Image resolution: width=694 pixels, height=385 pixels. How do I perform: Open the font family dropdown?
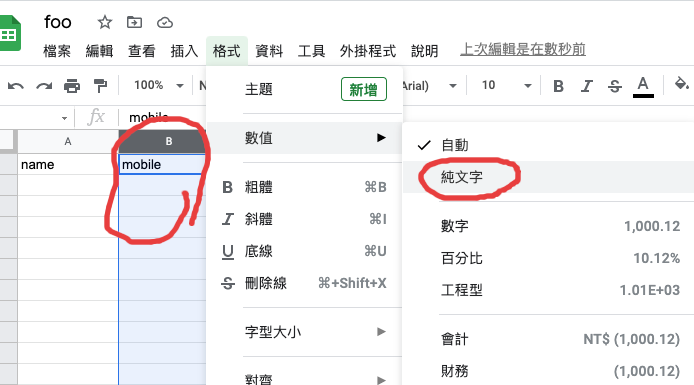pos(428,85)
